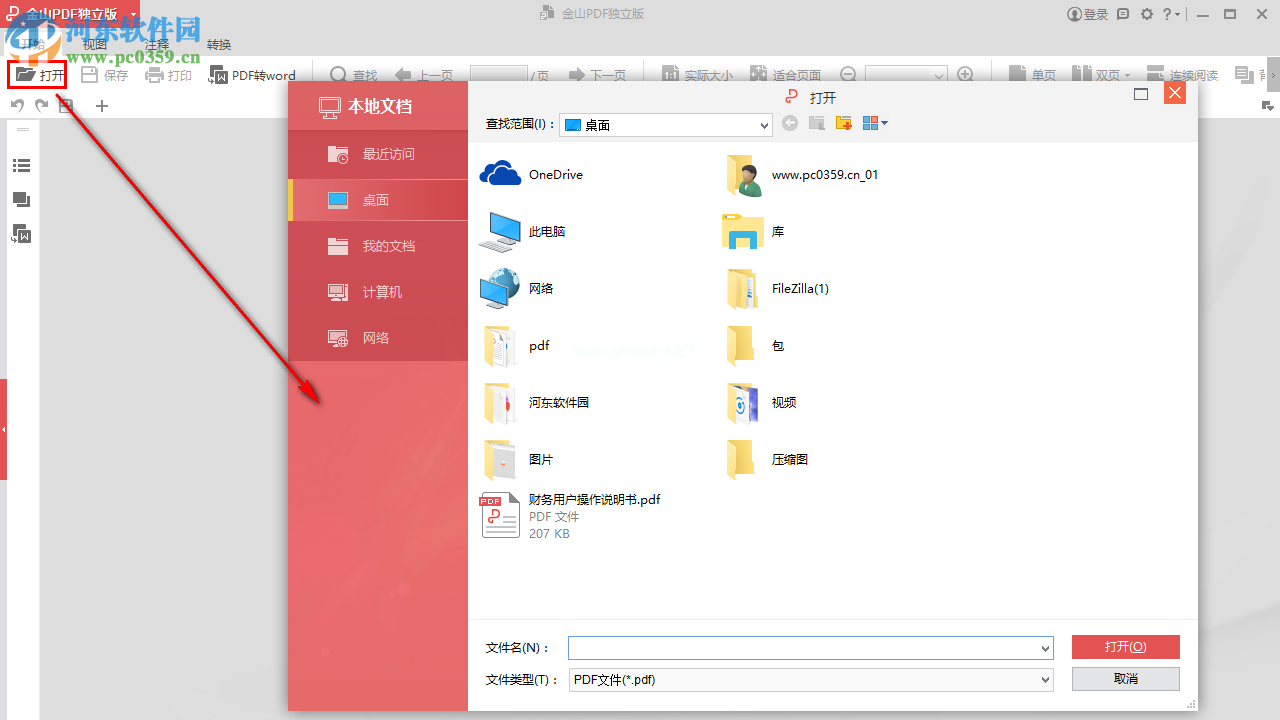Click the Word convert icon in left sidebar
Image resolution: width=1280 pixels, height=720 pixels.
[x=21, y=234]
